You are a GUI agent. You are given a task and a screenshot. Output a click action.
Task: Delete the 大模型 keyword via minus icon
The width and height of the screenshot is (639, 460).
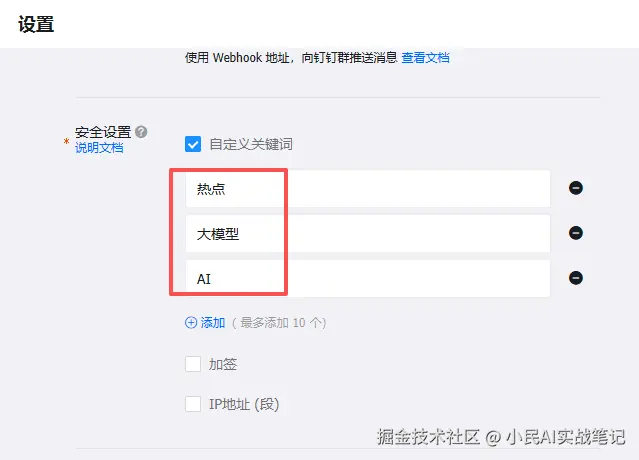[576, 233]
